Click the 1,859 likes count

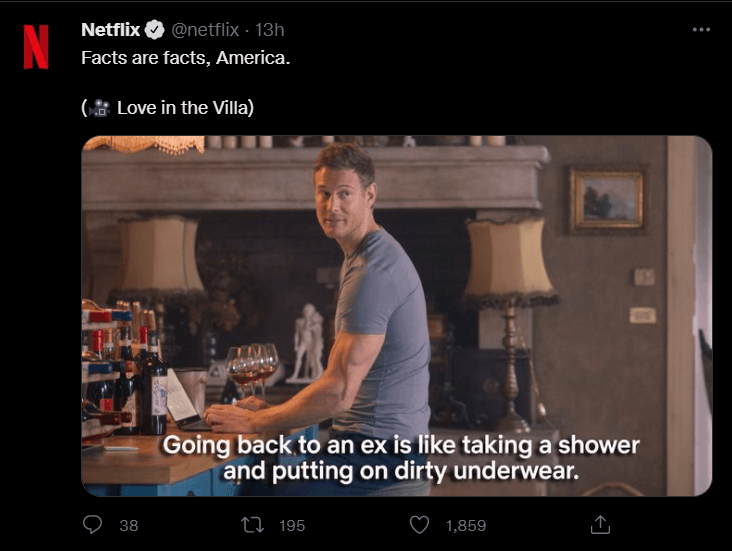coord(466,526)
